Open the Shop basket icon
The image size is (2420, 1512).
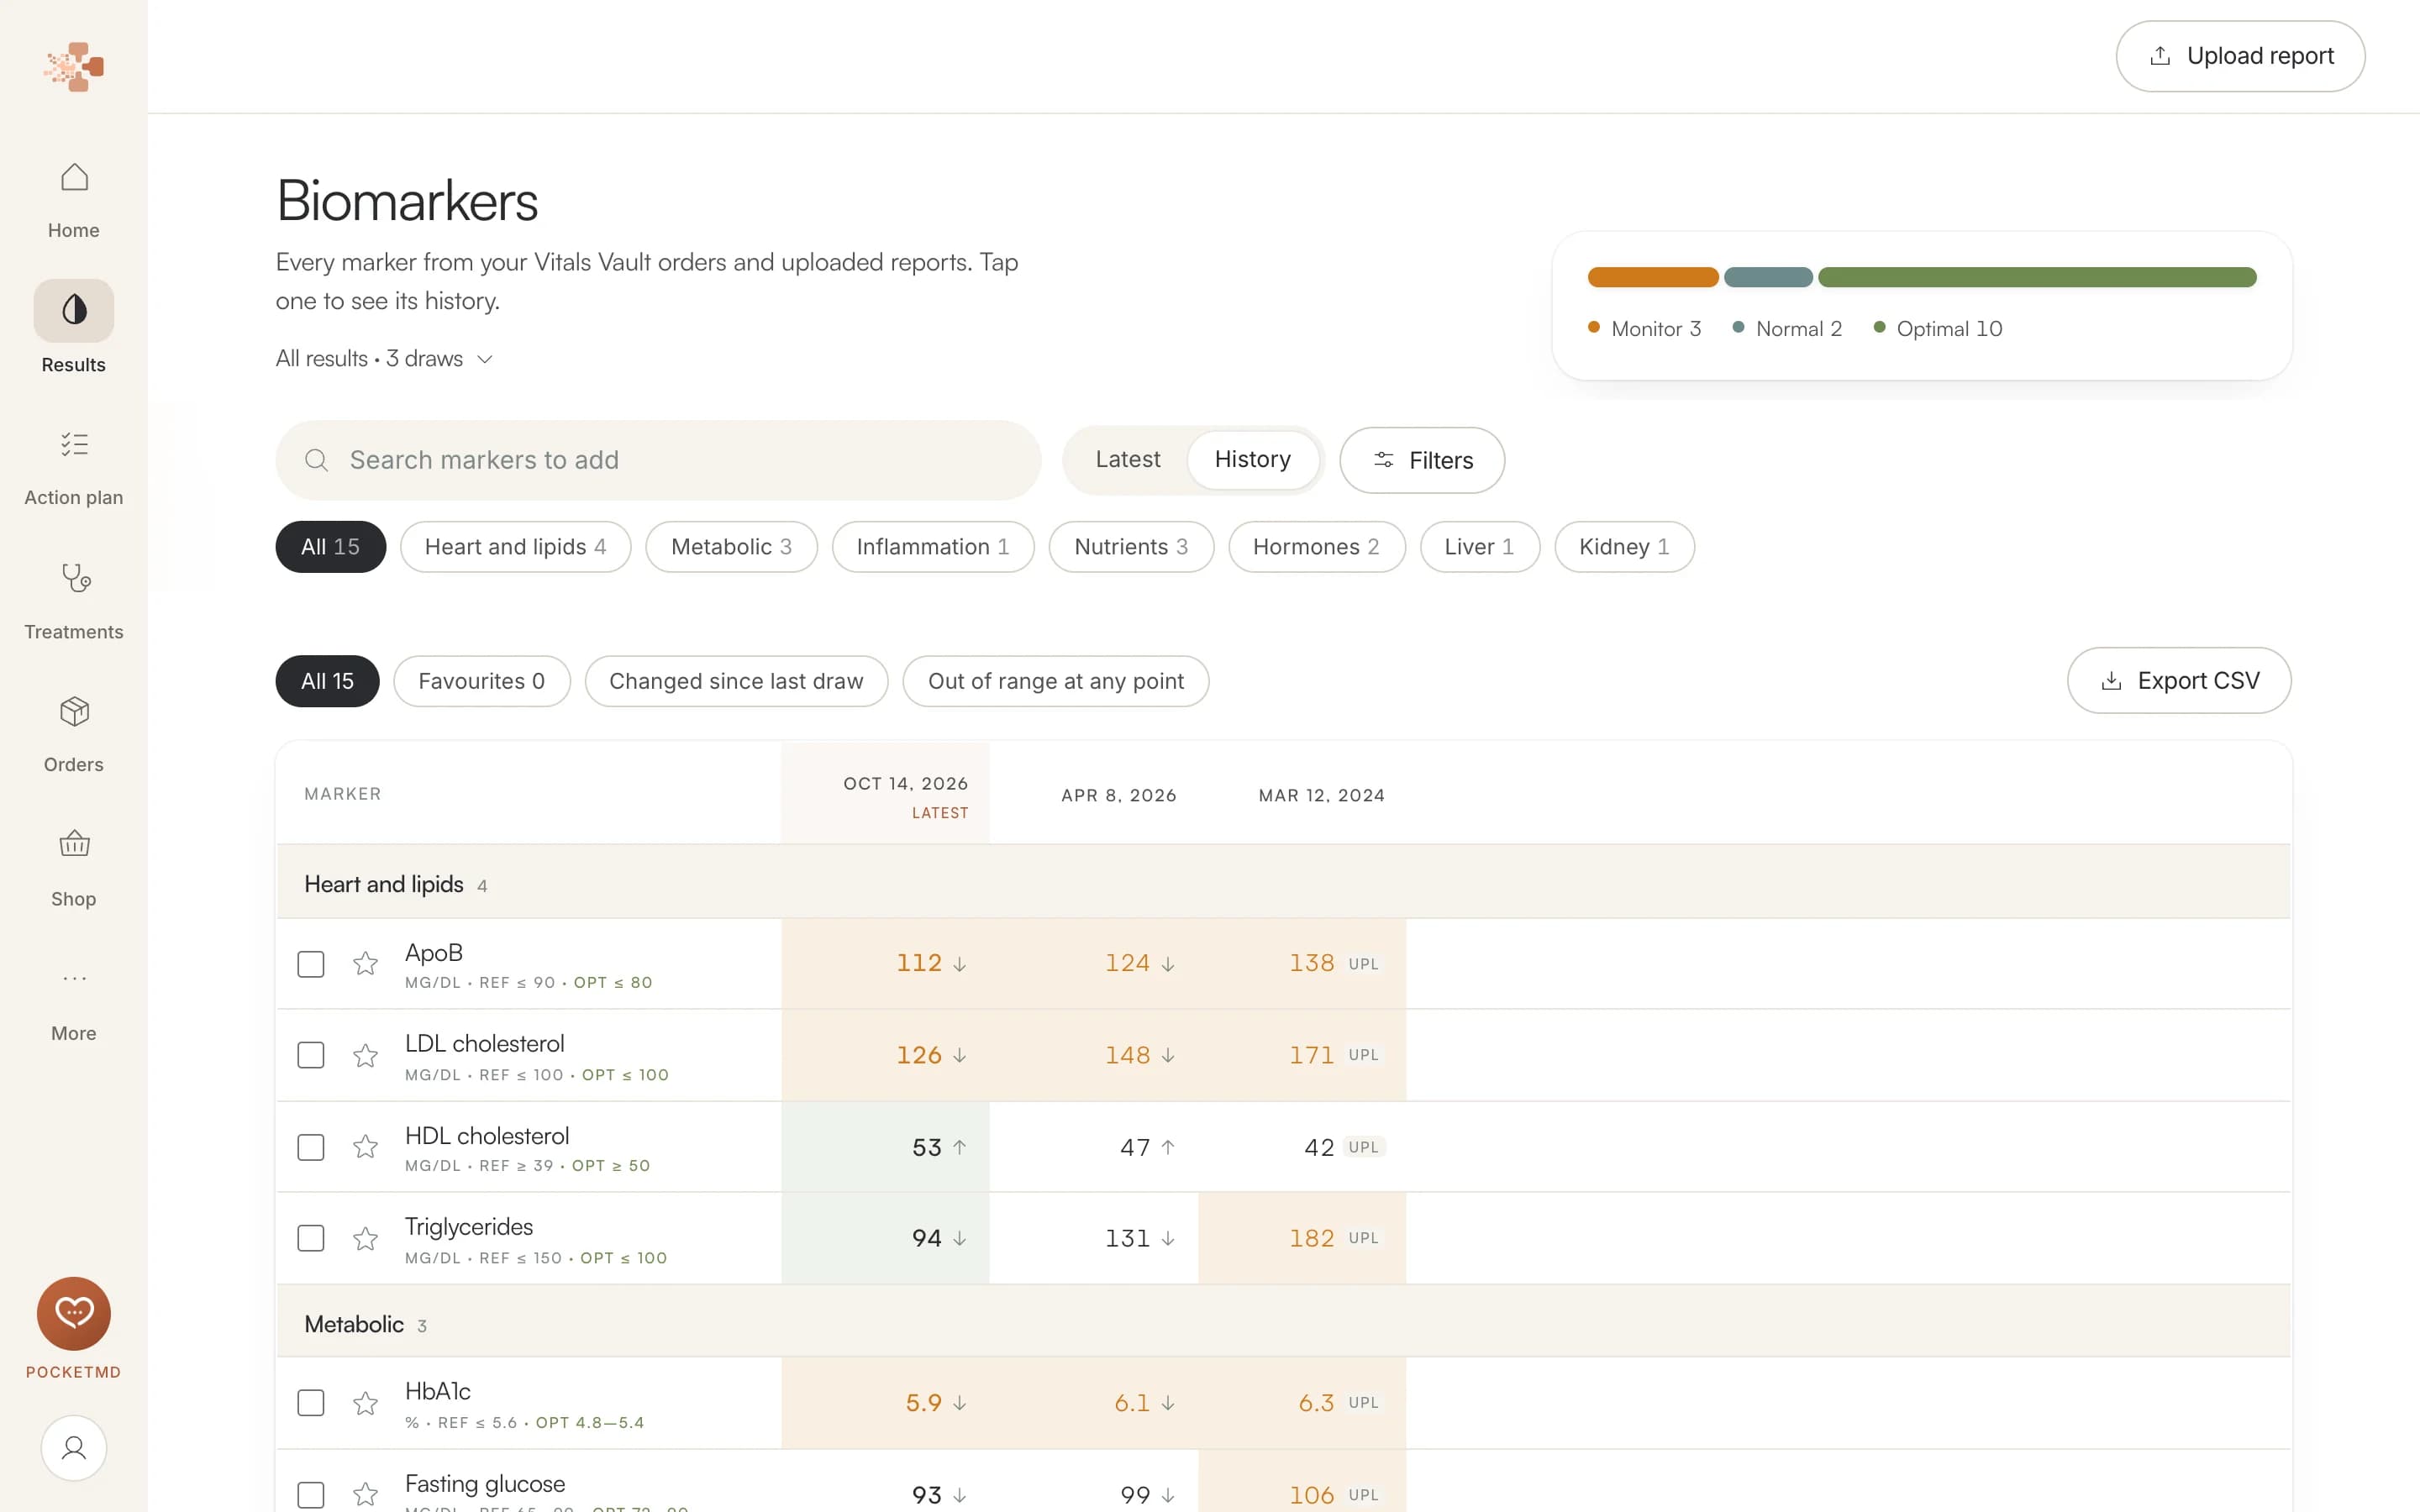click(74, 844)
